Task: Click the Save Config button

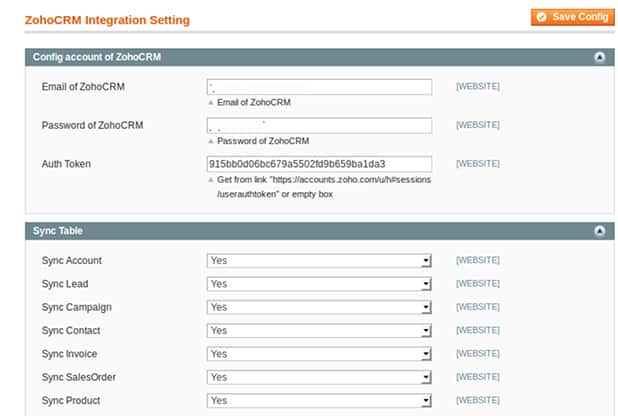Action: click(572, 17)
